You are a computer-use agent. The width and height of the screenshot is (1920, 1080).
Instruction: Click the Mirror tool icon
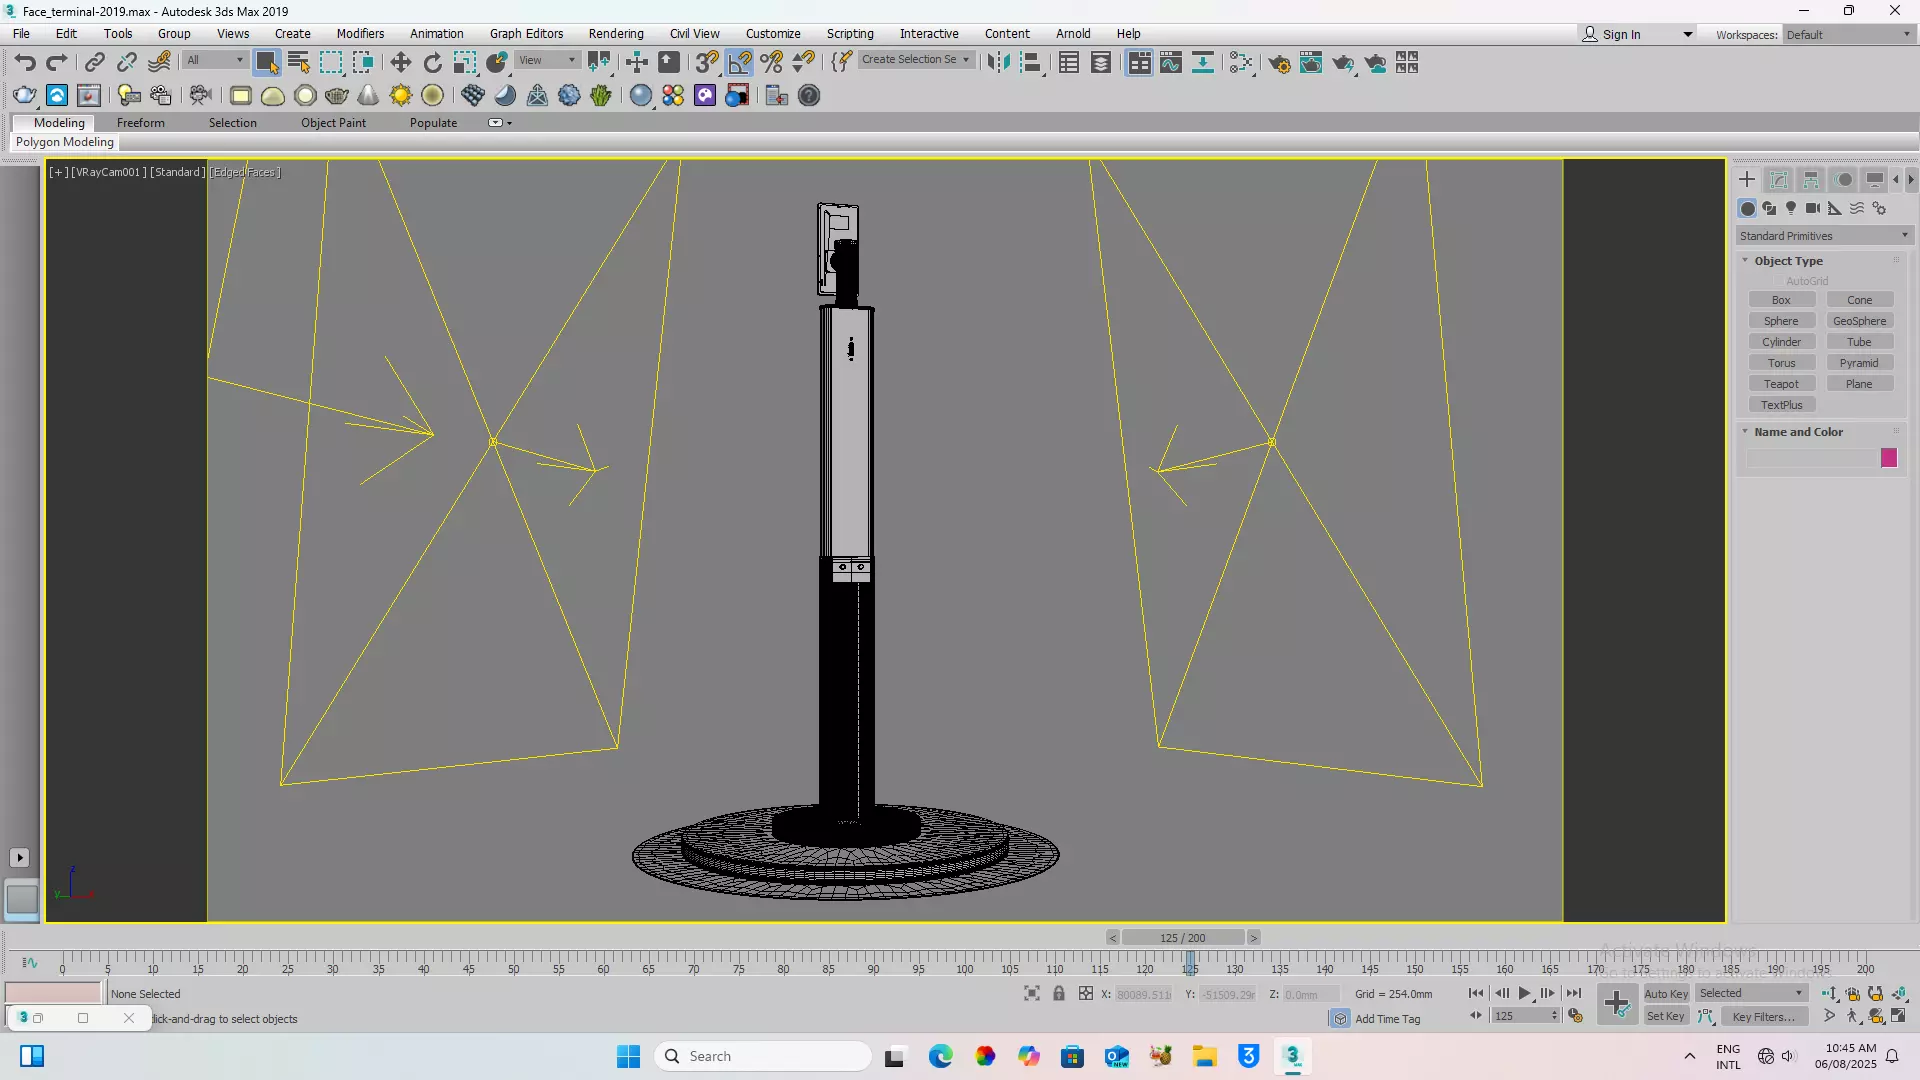(998, 63)
